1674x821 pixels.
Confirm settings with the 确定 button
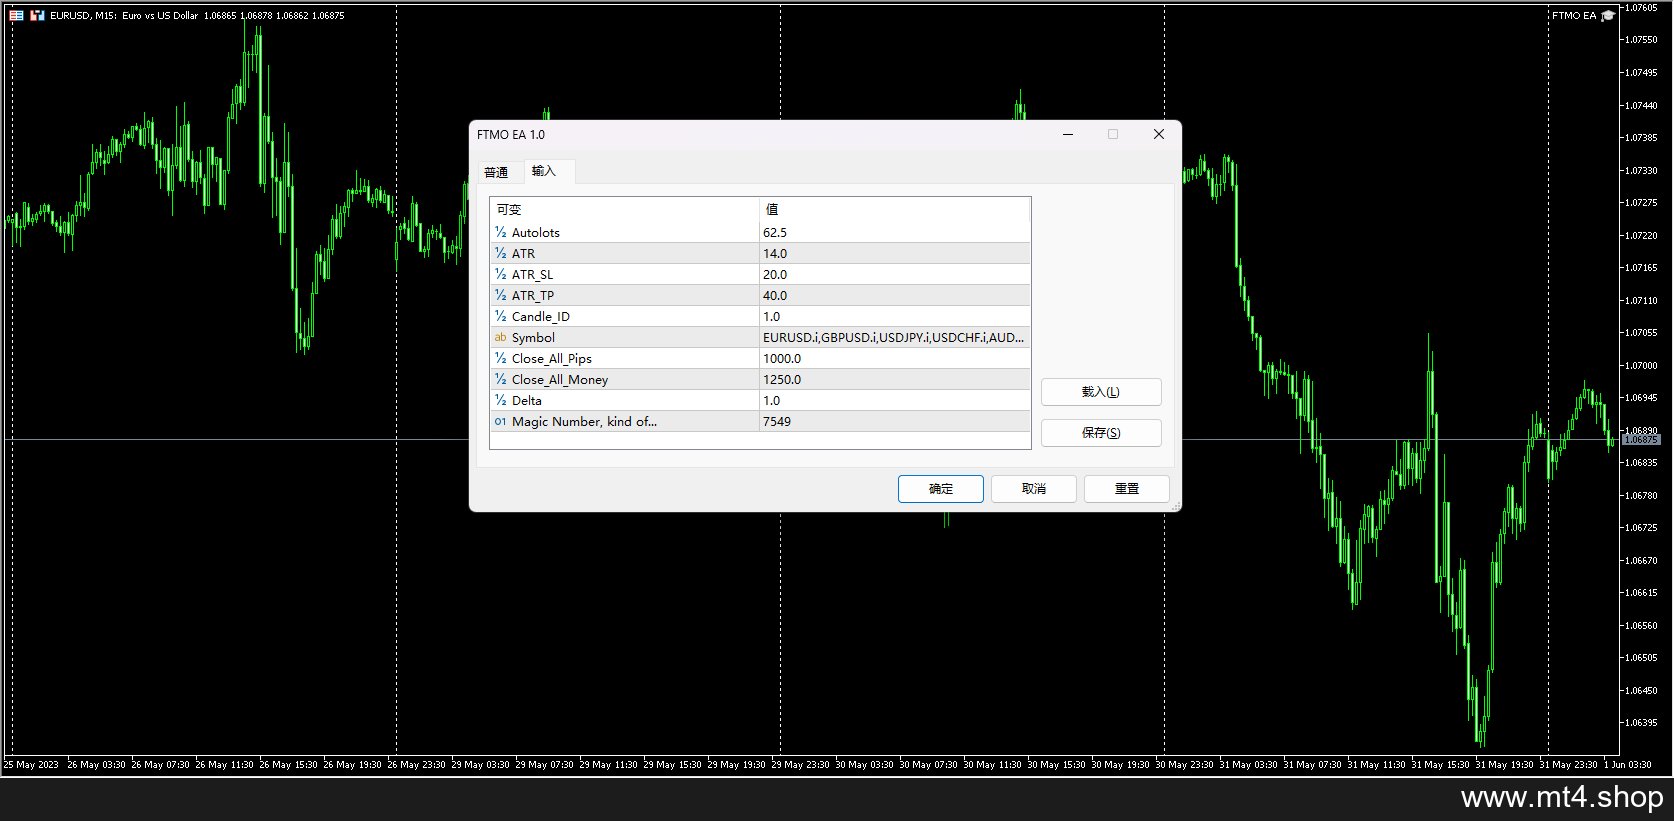coord(941,489)
